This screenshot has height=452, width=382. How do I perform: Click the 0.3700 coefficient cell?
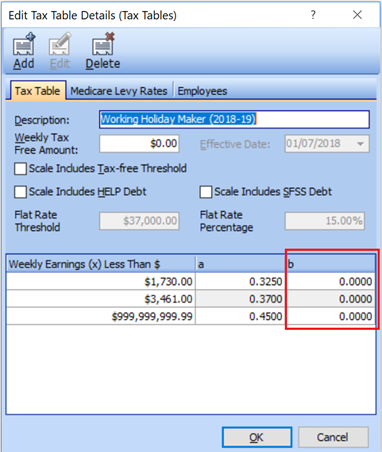coord(240,299)
